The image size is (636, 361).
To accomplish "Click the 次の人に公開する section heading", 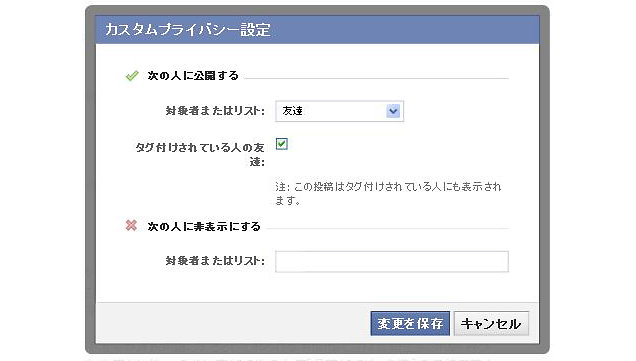I will tap(193, 76).
